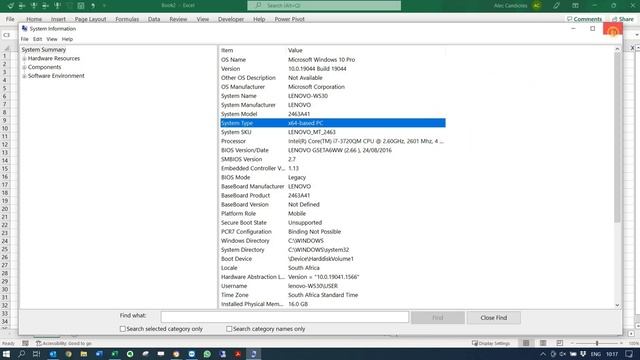Select the OS Name row
640x360 pixels.
(333, 60)
